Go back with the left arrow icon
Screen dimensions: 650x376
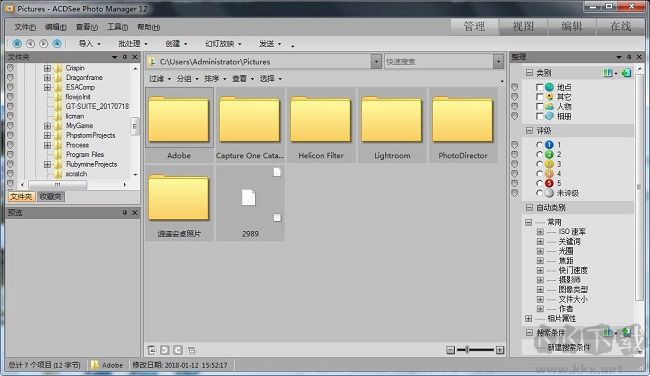(x=30, y=43)
